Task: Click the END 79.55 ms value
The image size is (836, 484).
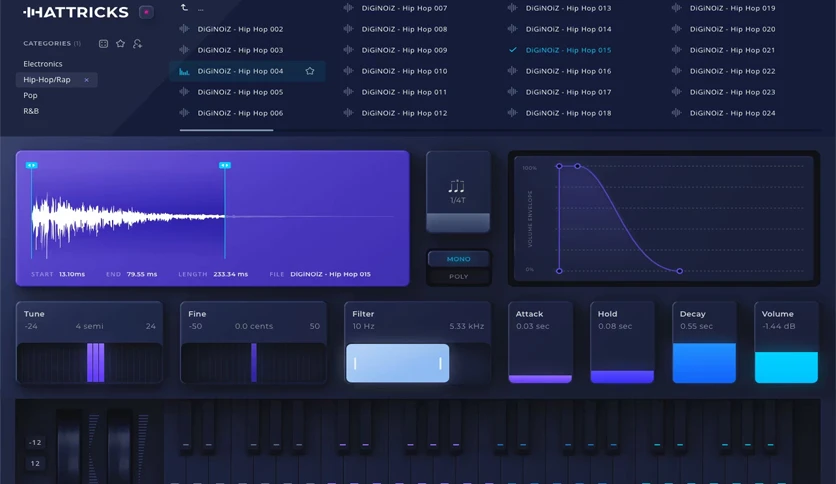Action: point(142,274)
